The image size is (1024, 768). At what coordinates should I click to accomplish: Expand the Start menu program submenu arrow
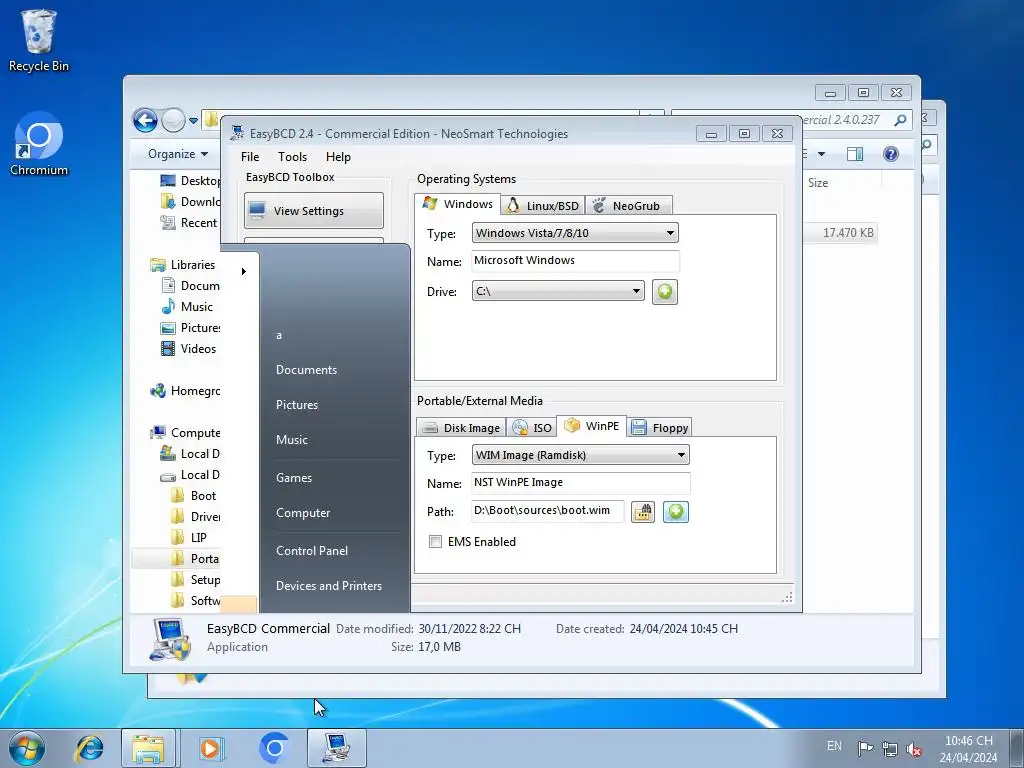click(244, 271)
